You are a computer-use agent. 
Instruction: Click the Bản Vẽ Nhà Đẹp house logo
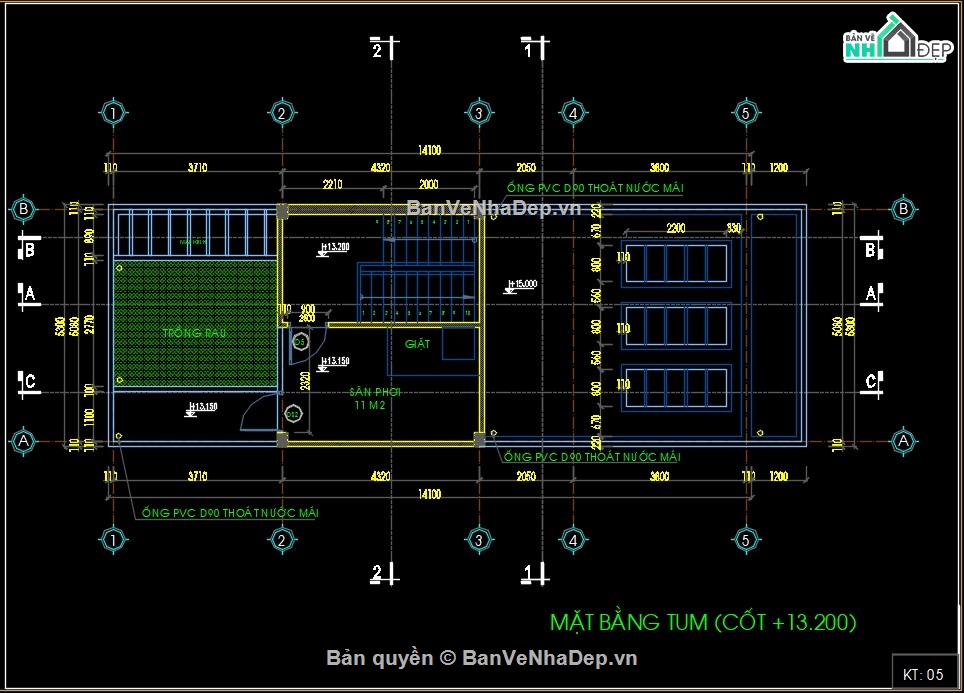(898, 38)
